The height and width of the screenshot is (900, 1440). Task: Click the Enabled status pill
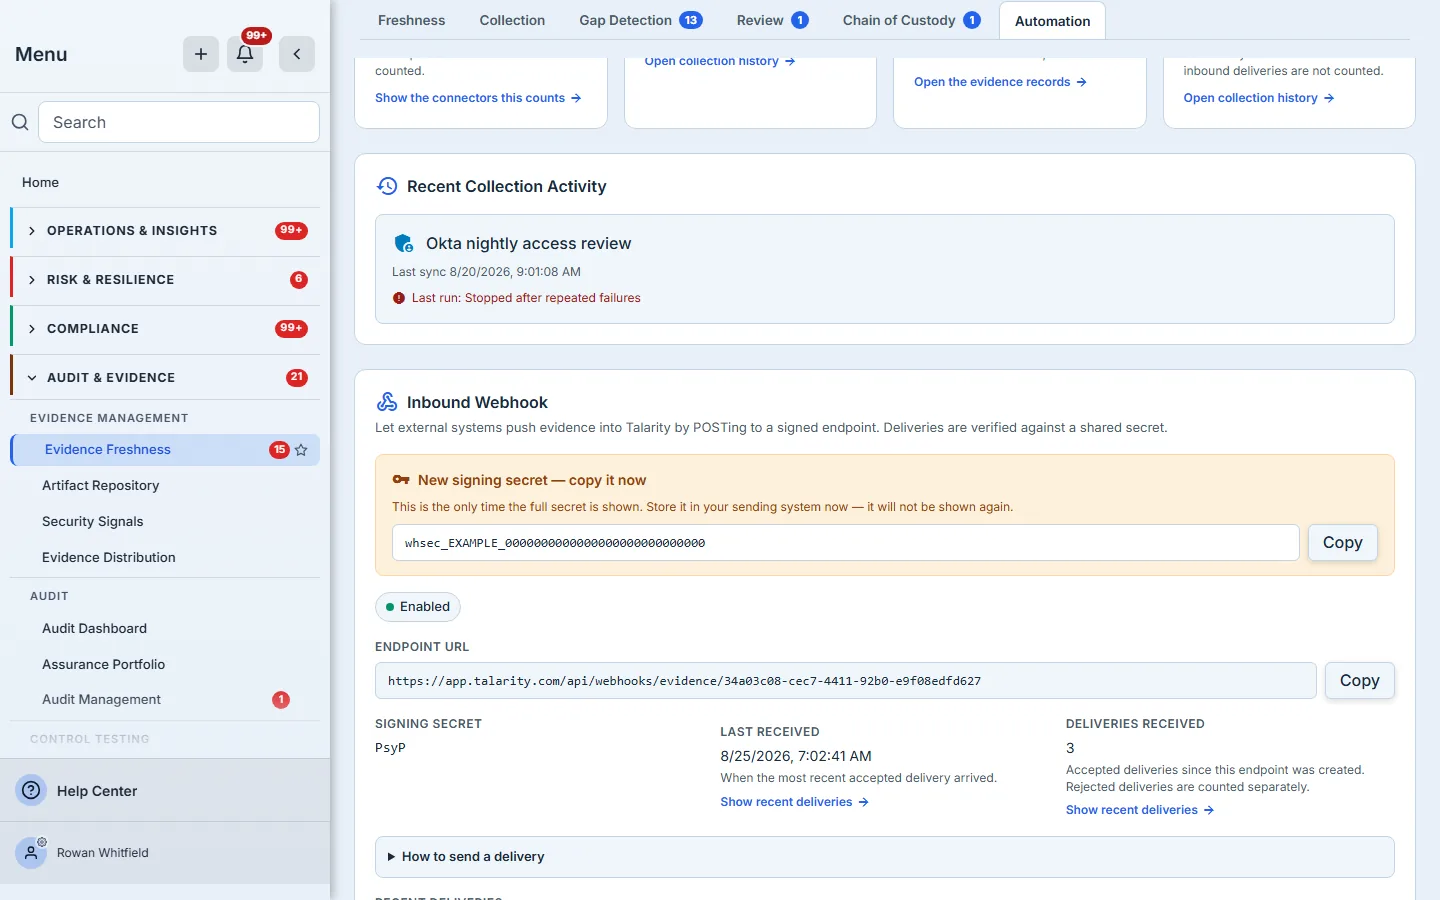pyautogui.click(x=418, y=607)
